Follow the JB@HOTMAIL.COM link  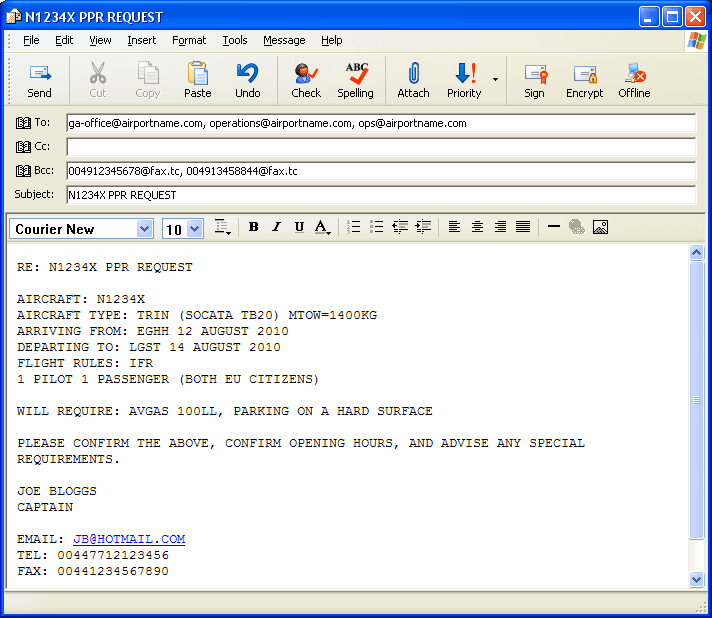point(129,539)
